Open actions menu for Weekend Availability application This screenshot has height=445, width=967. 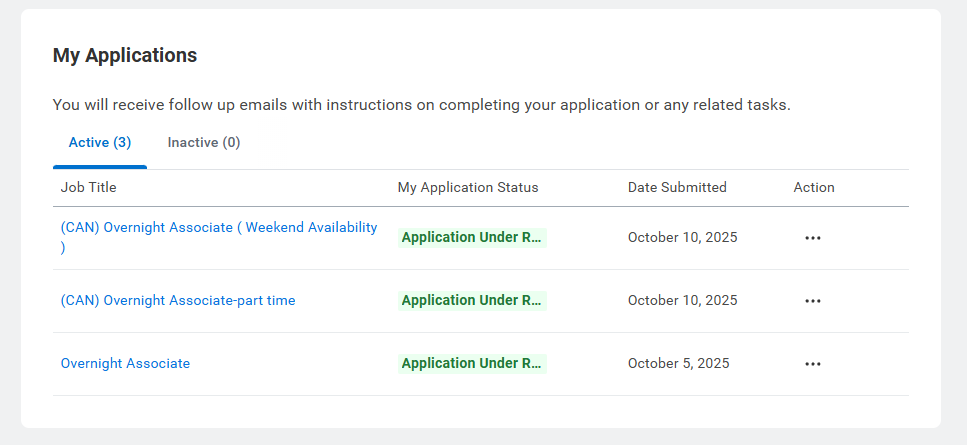tap(813, 238)
